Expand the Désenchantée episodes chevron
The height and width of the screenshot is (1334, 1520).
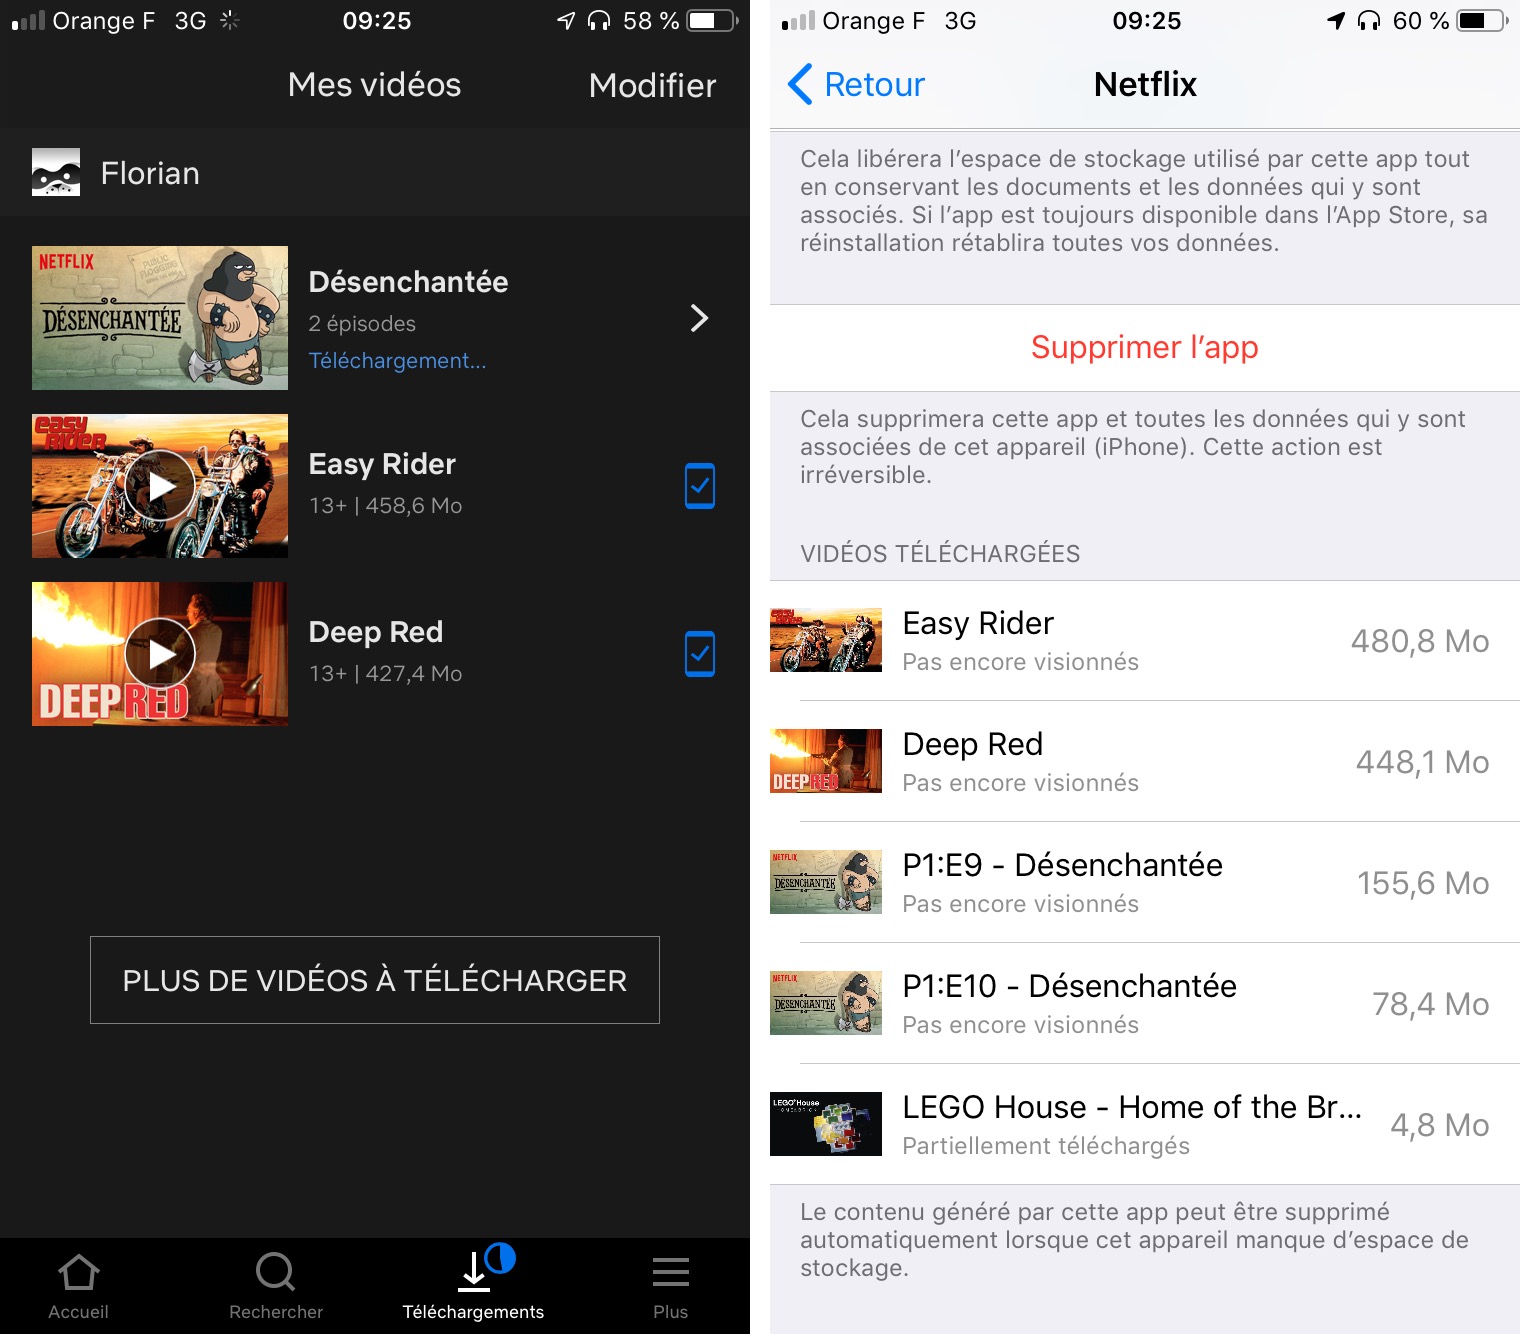coord(699,318)
